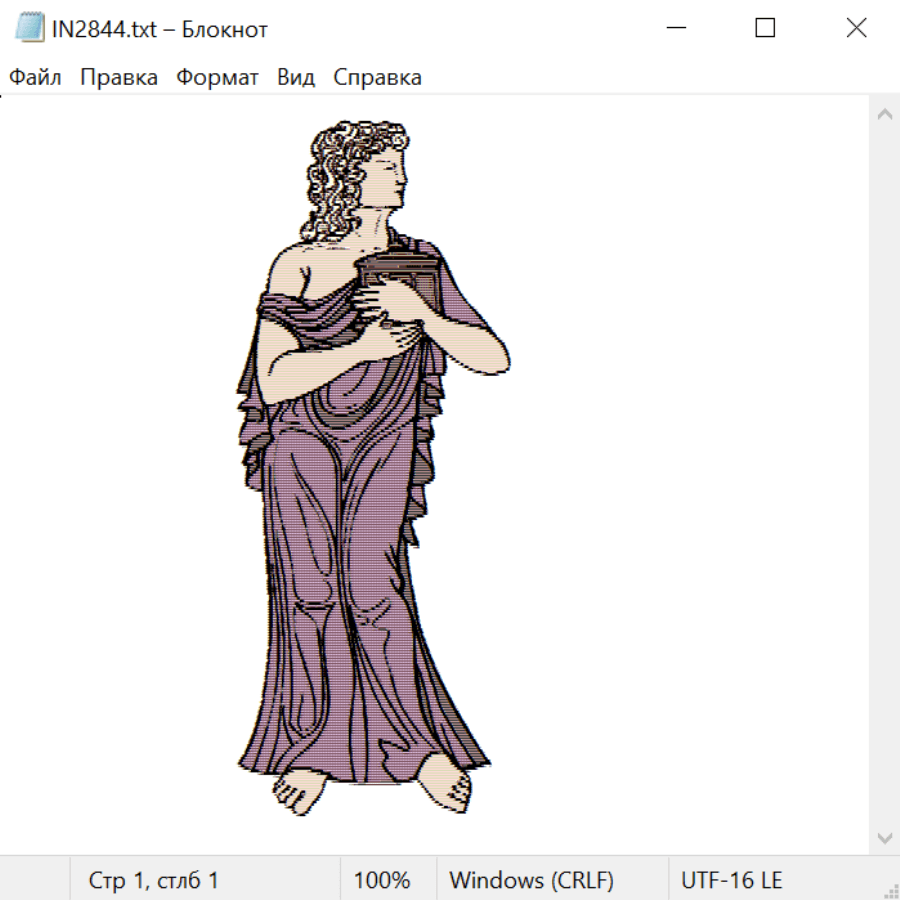Select the Формат menu
This screenshot has height=900, width=900.
click(217, 78)
